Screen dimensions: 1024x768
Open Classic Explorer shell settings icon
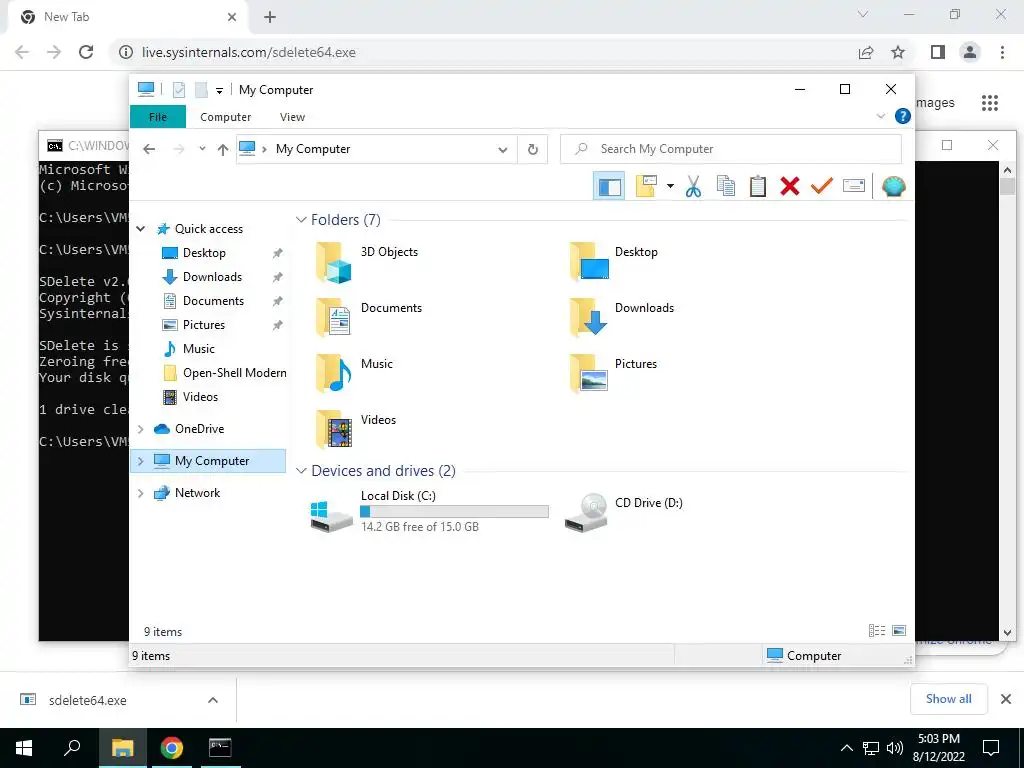point(893,187)
